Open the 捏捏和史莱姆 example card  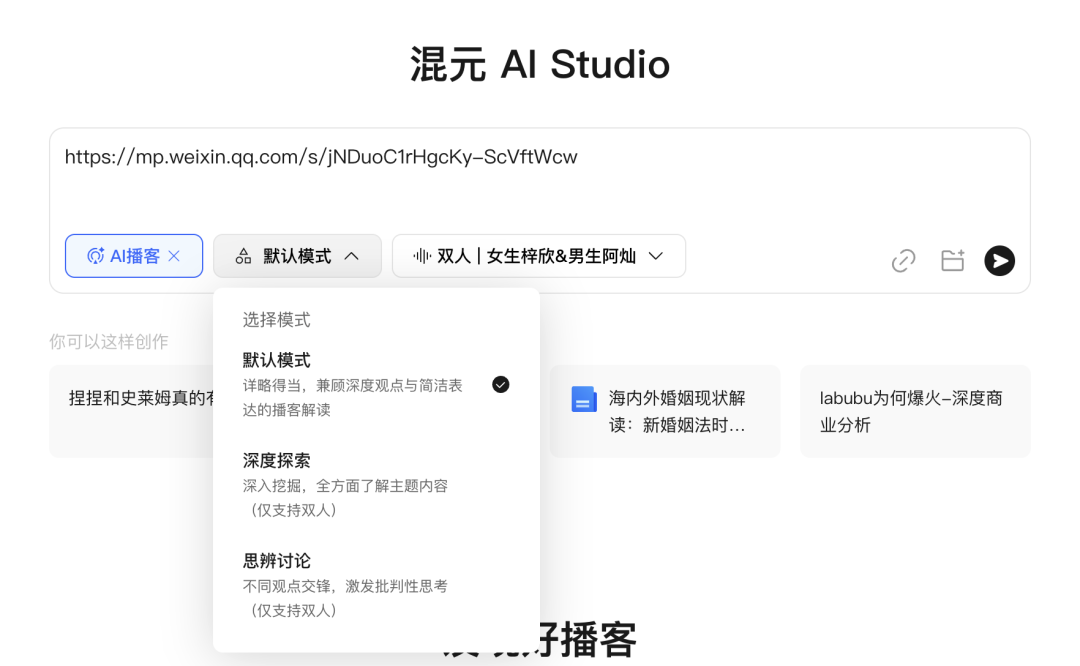131,411
